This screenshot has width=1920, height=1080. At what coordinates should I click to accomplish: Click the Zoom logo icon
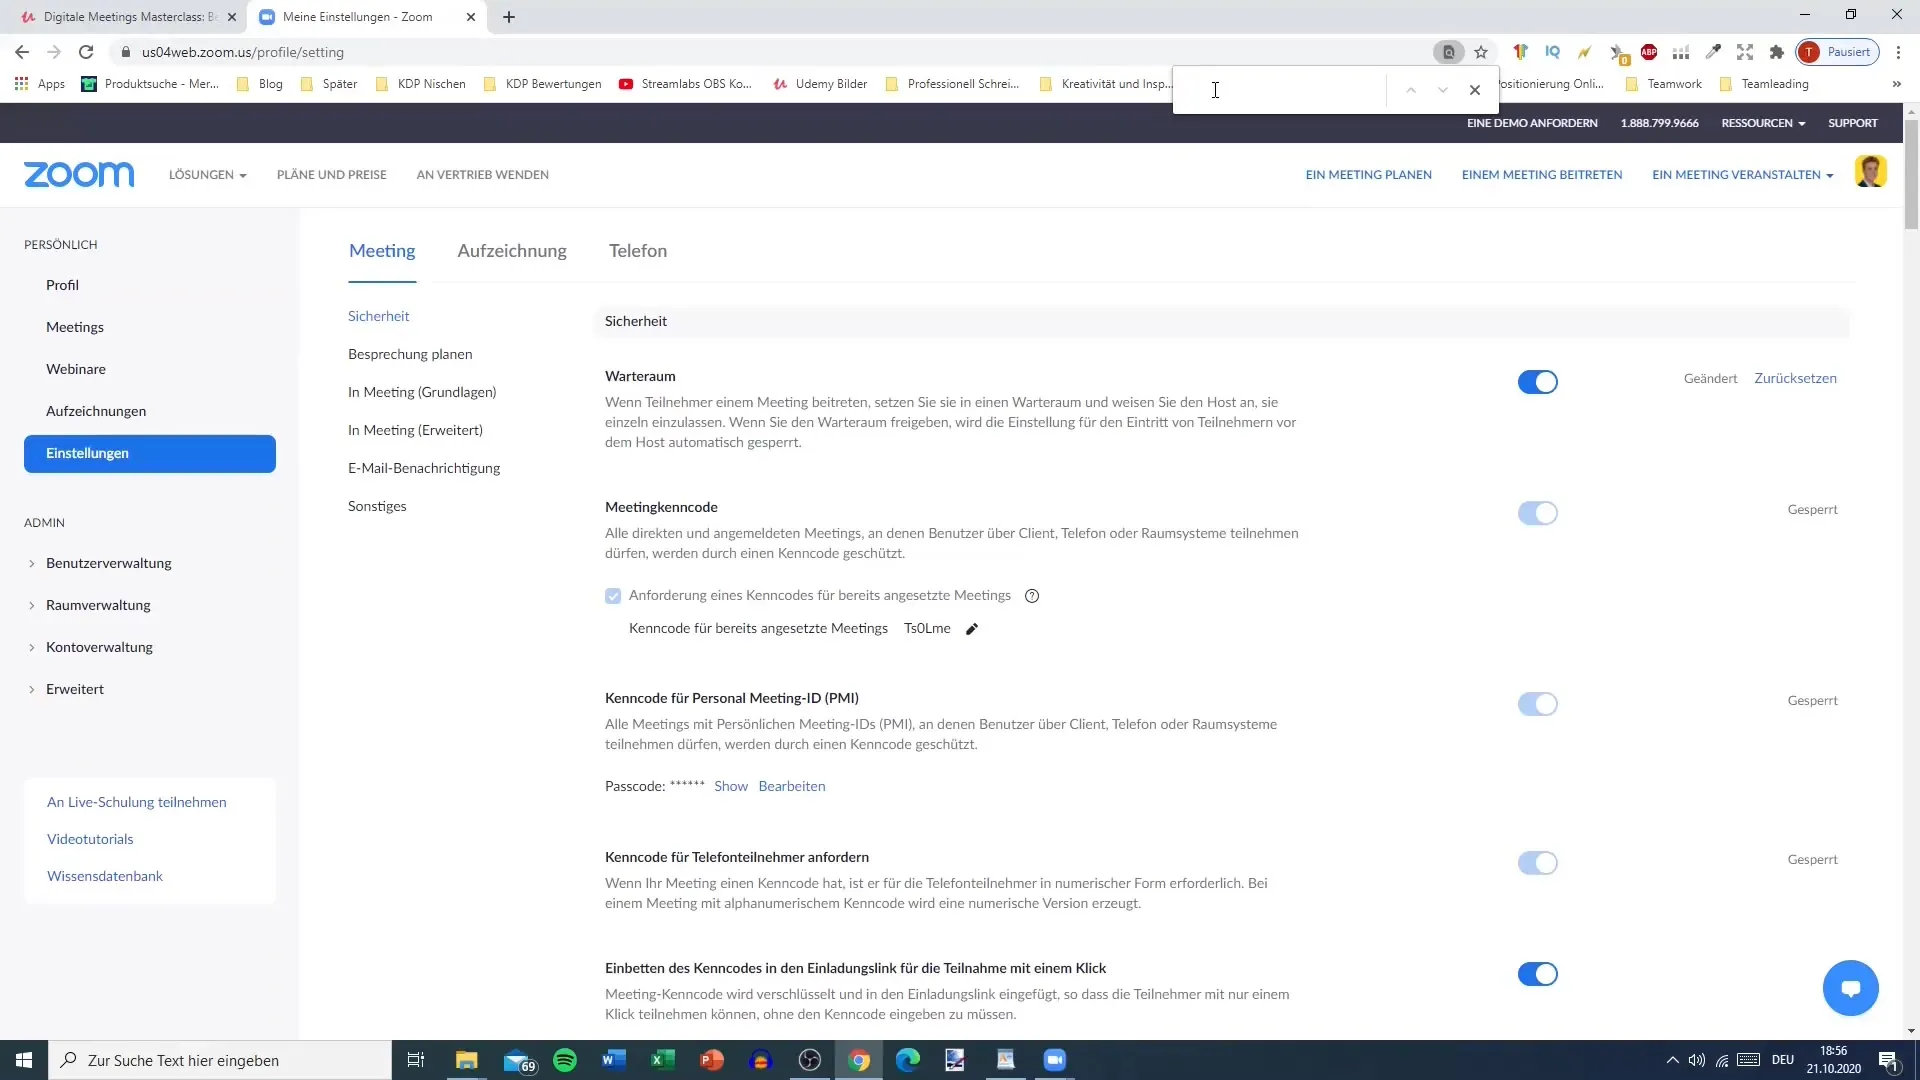[x=78, y=174]
